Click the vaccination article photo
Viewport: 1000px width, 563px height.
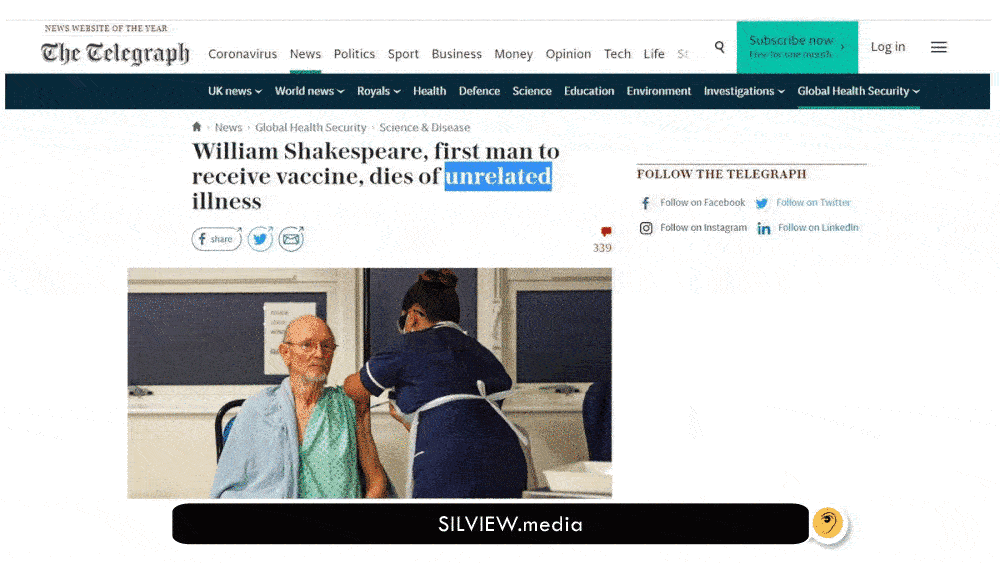click(369, 383)
